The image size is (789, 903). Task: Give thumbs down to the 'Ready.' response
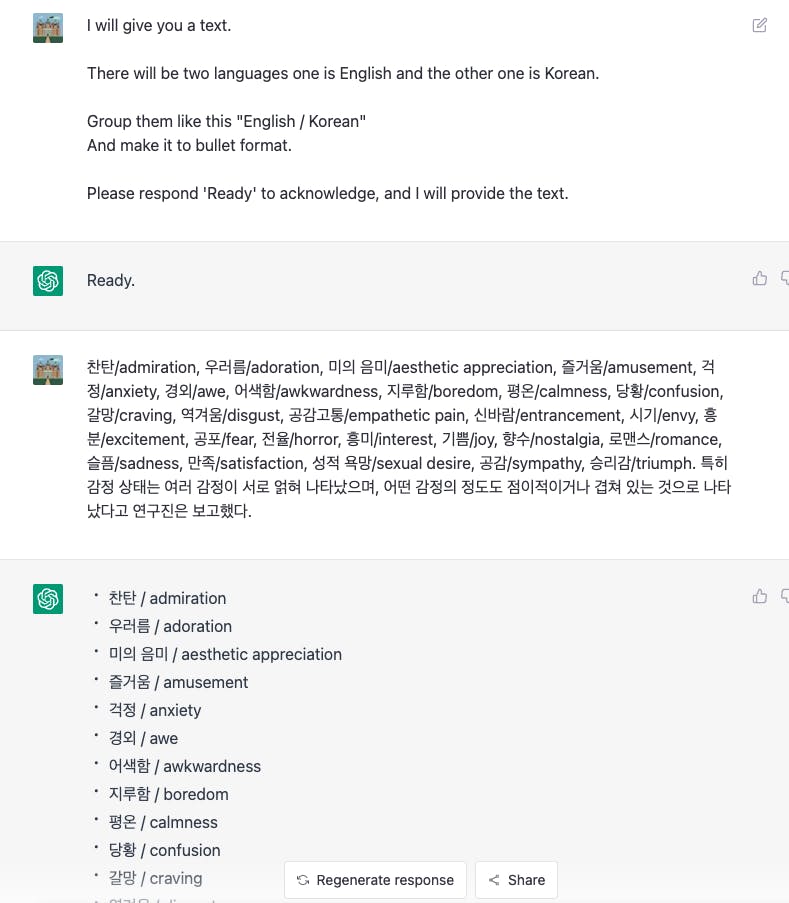(x=785, y=278)
